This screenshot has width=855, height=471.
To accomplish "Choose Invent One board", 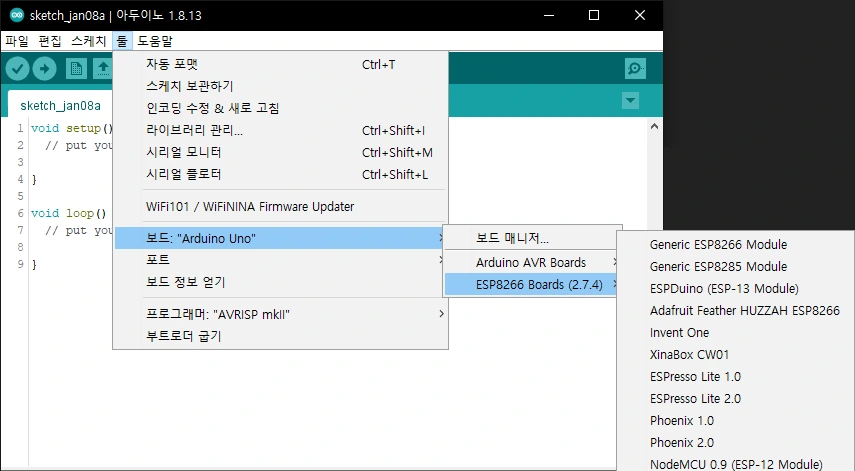I will point(736,333).
